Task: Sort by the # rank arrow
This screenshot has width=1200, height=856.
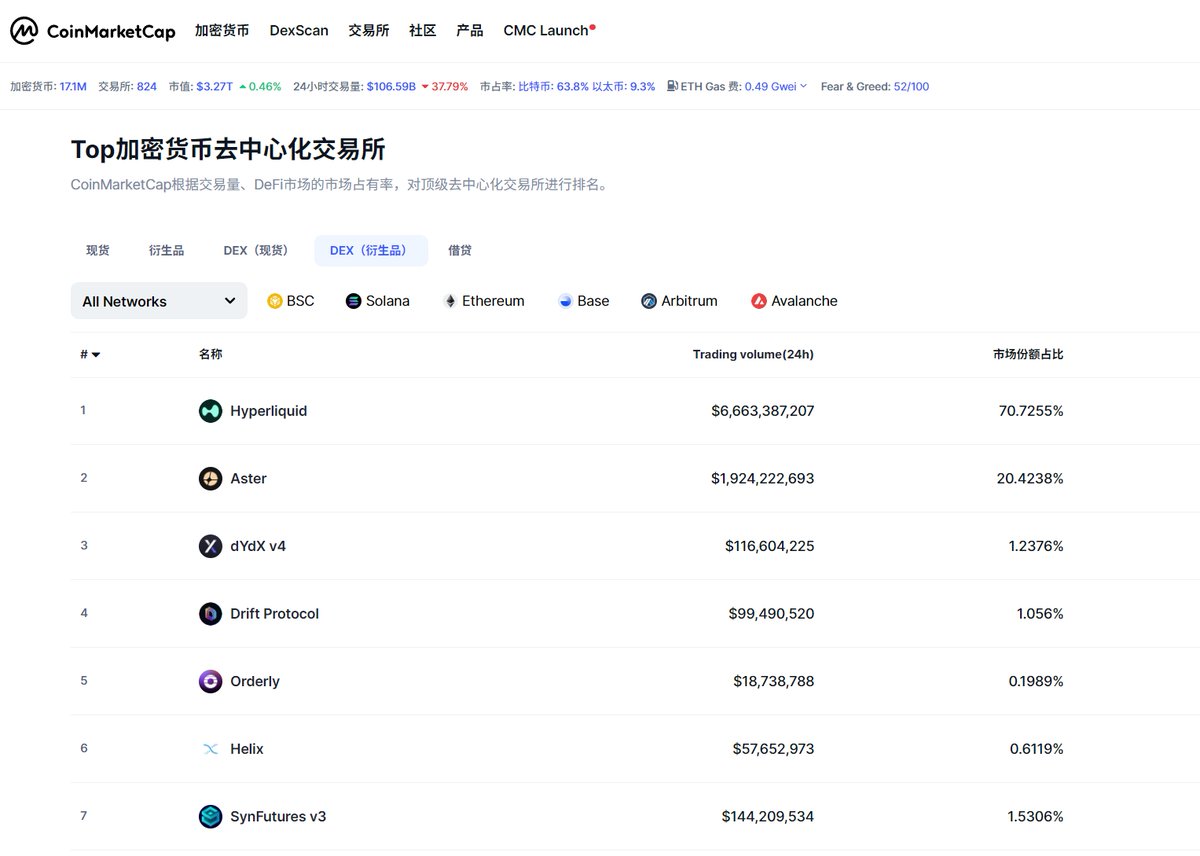Action: tap(96, 355)
